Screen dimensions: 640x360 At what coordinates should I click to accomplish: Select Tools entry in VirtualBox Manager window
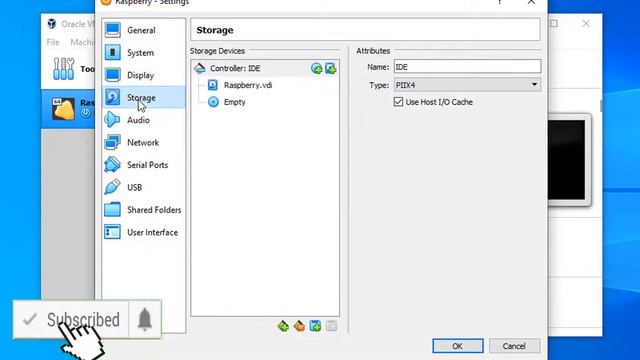(x=68, y=69)
